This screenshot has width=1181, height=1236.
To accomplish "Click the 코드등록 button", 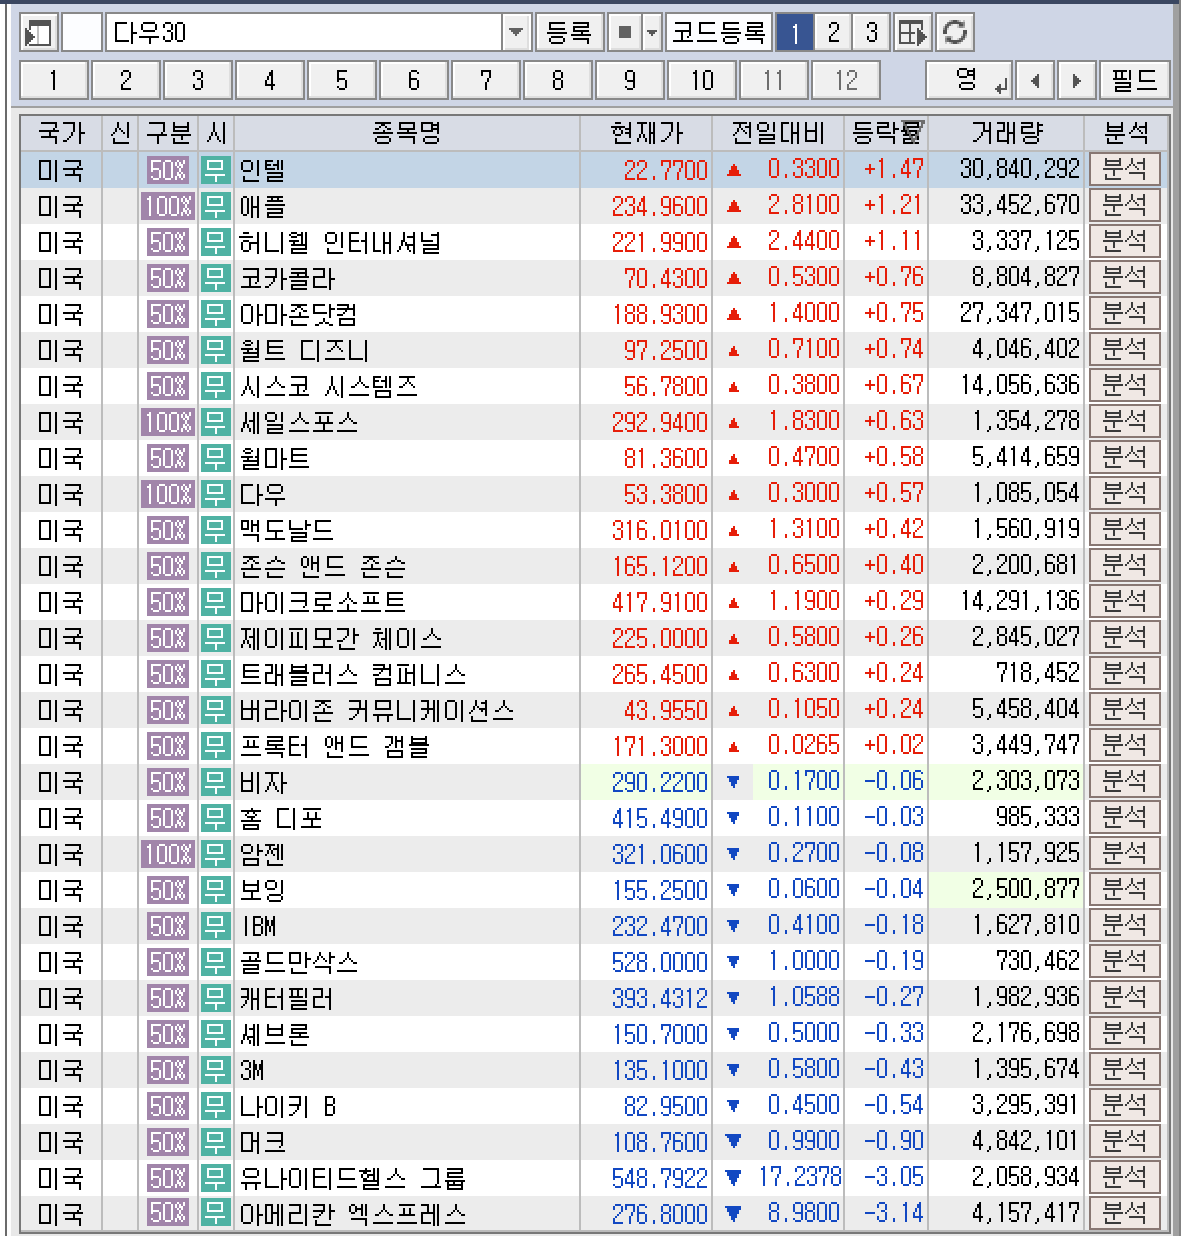I will [x=719, y=33].
